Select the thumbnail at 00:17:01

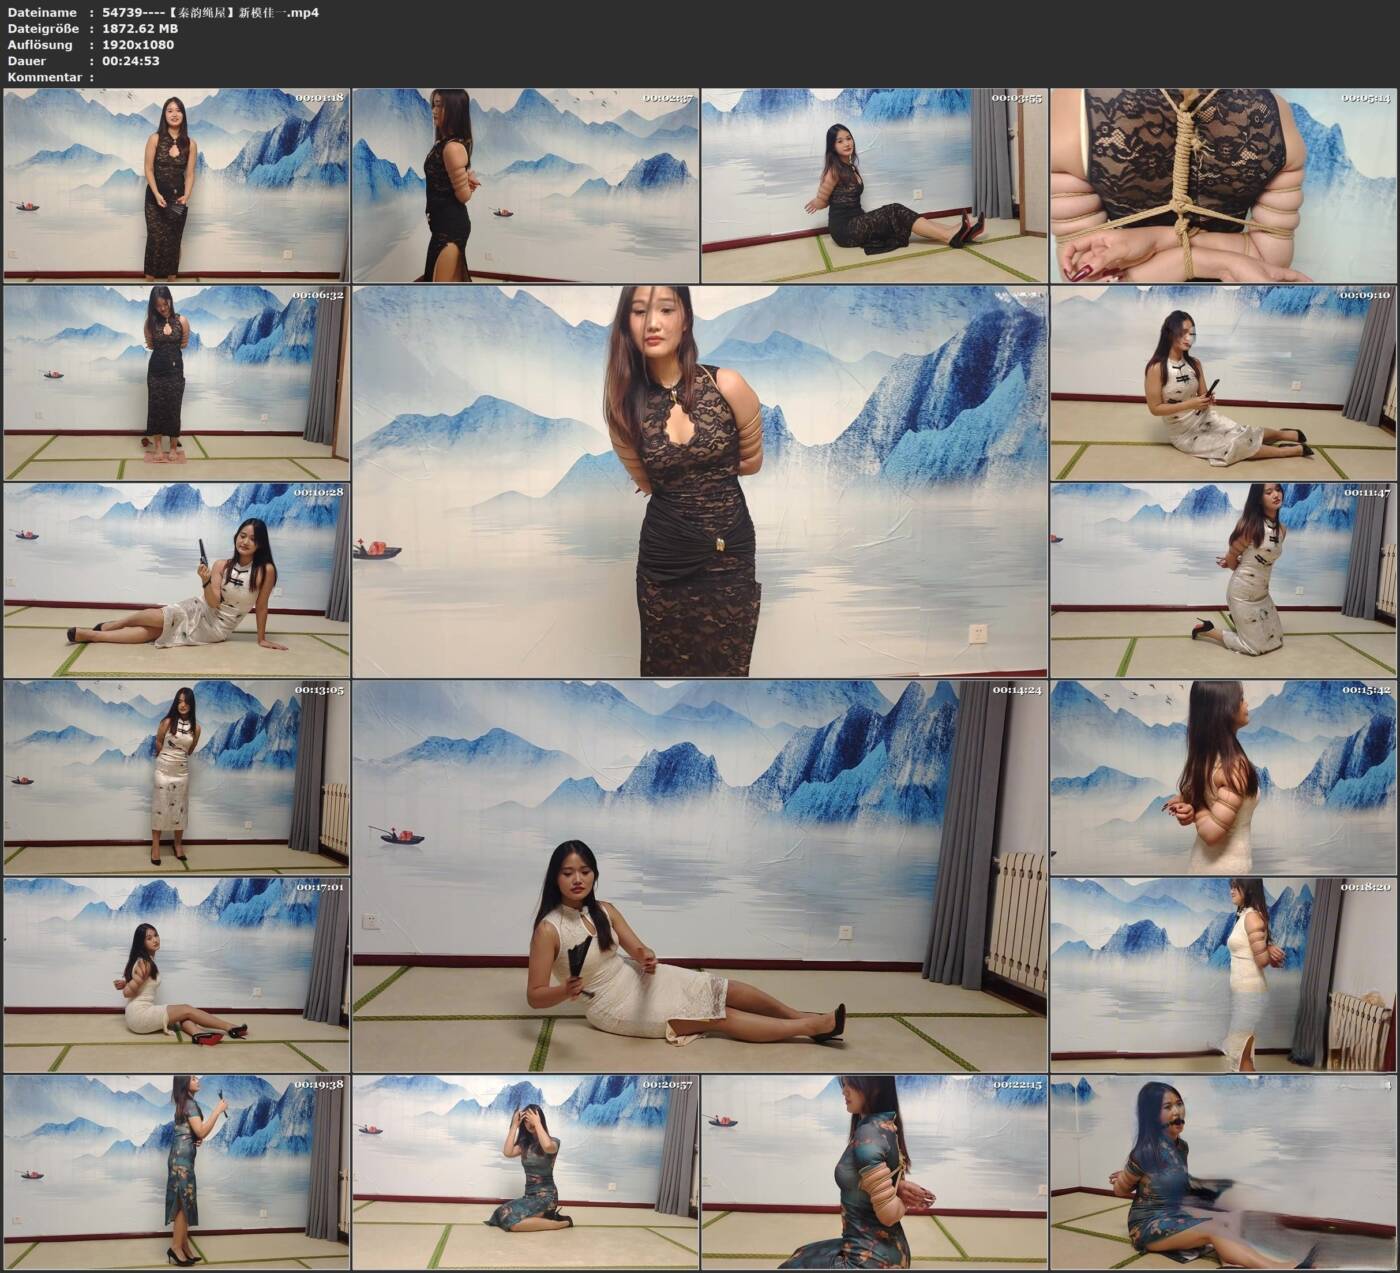176,975
